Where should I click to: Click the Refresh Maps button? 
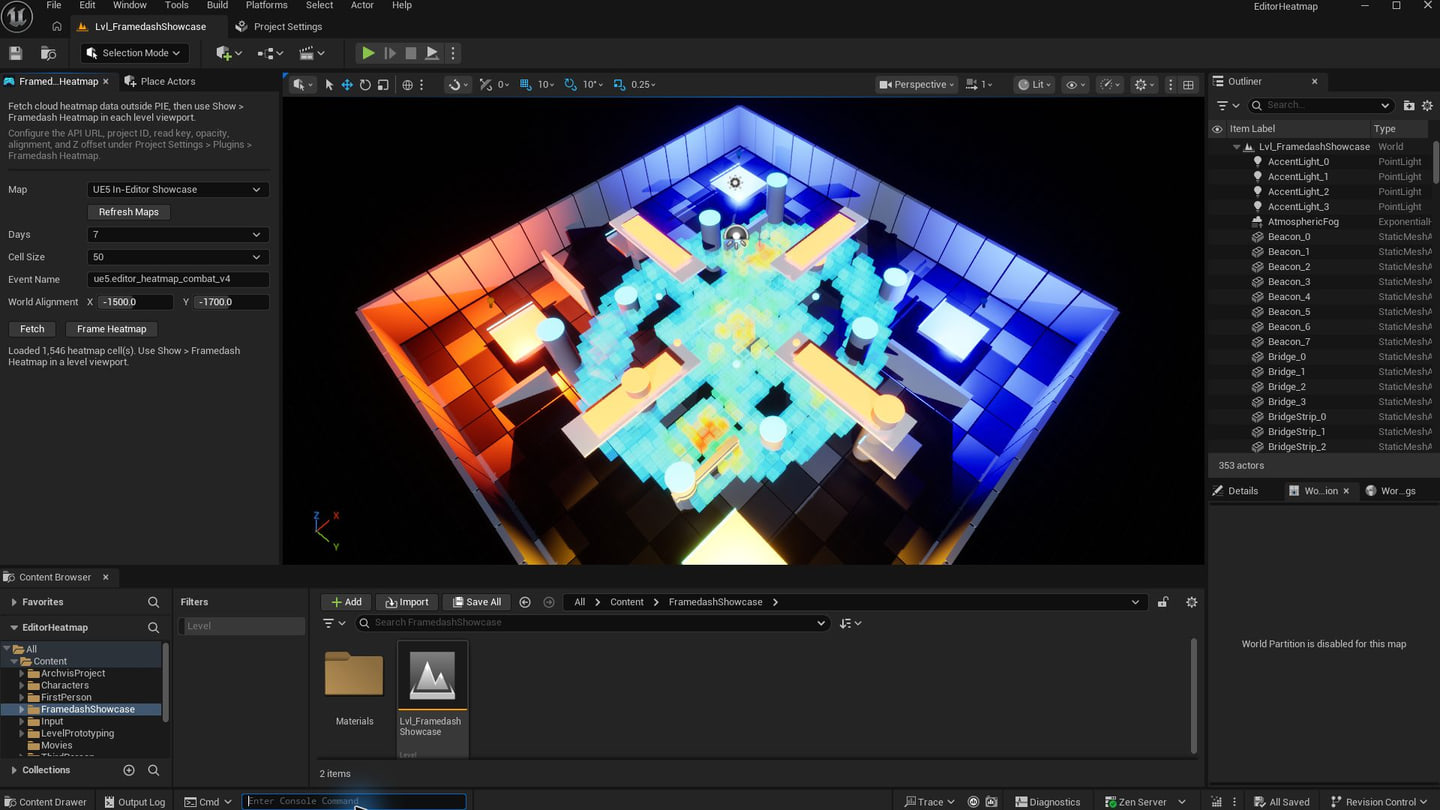(129, 212)
